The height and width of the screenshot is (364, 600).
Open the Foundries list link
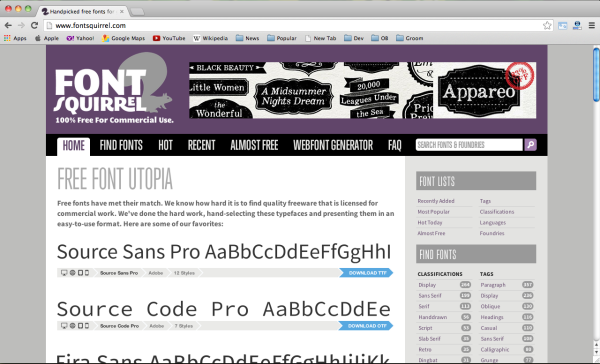point(492,233)
